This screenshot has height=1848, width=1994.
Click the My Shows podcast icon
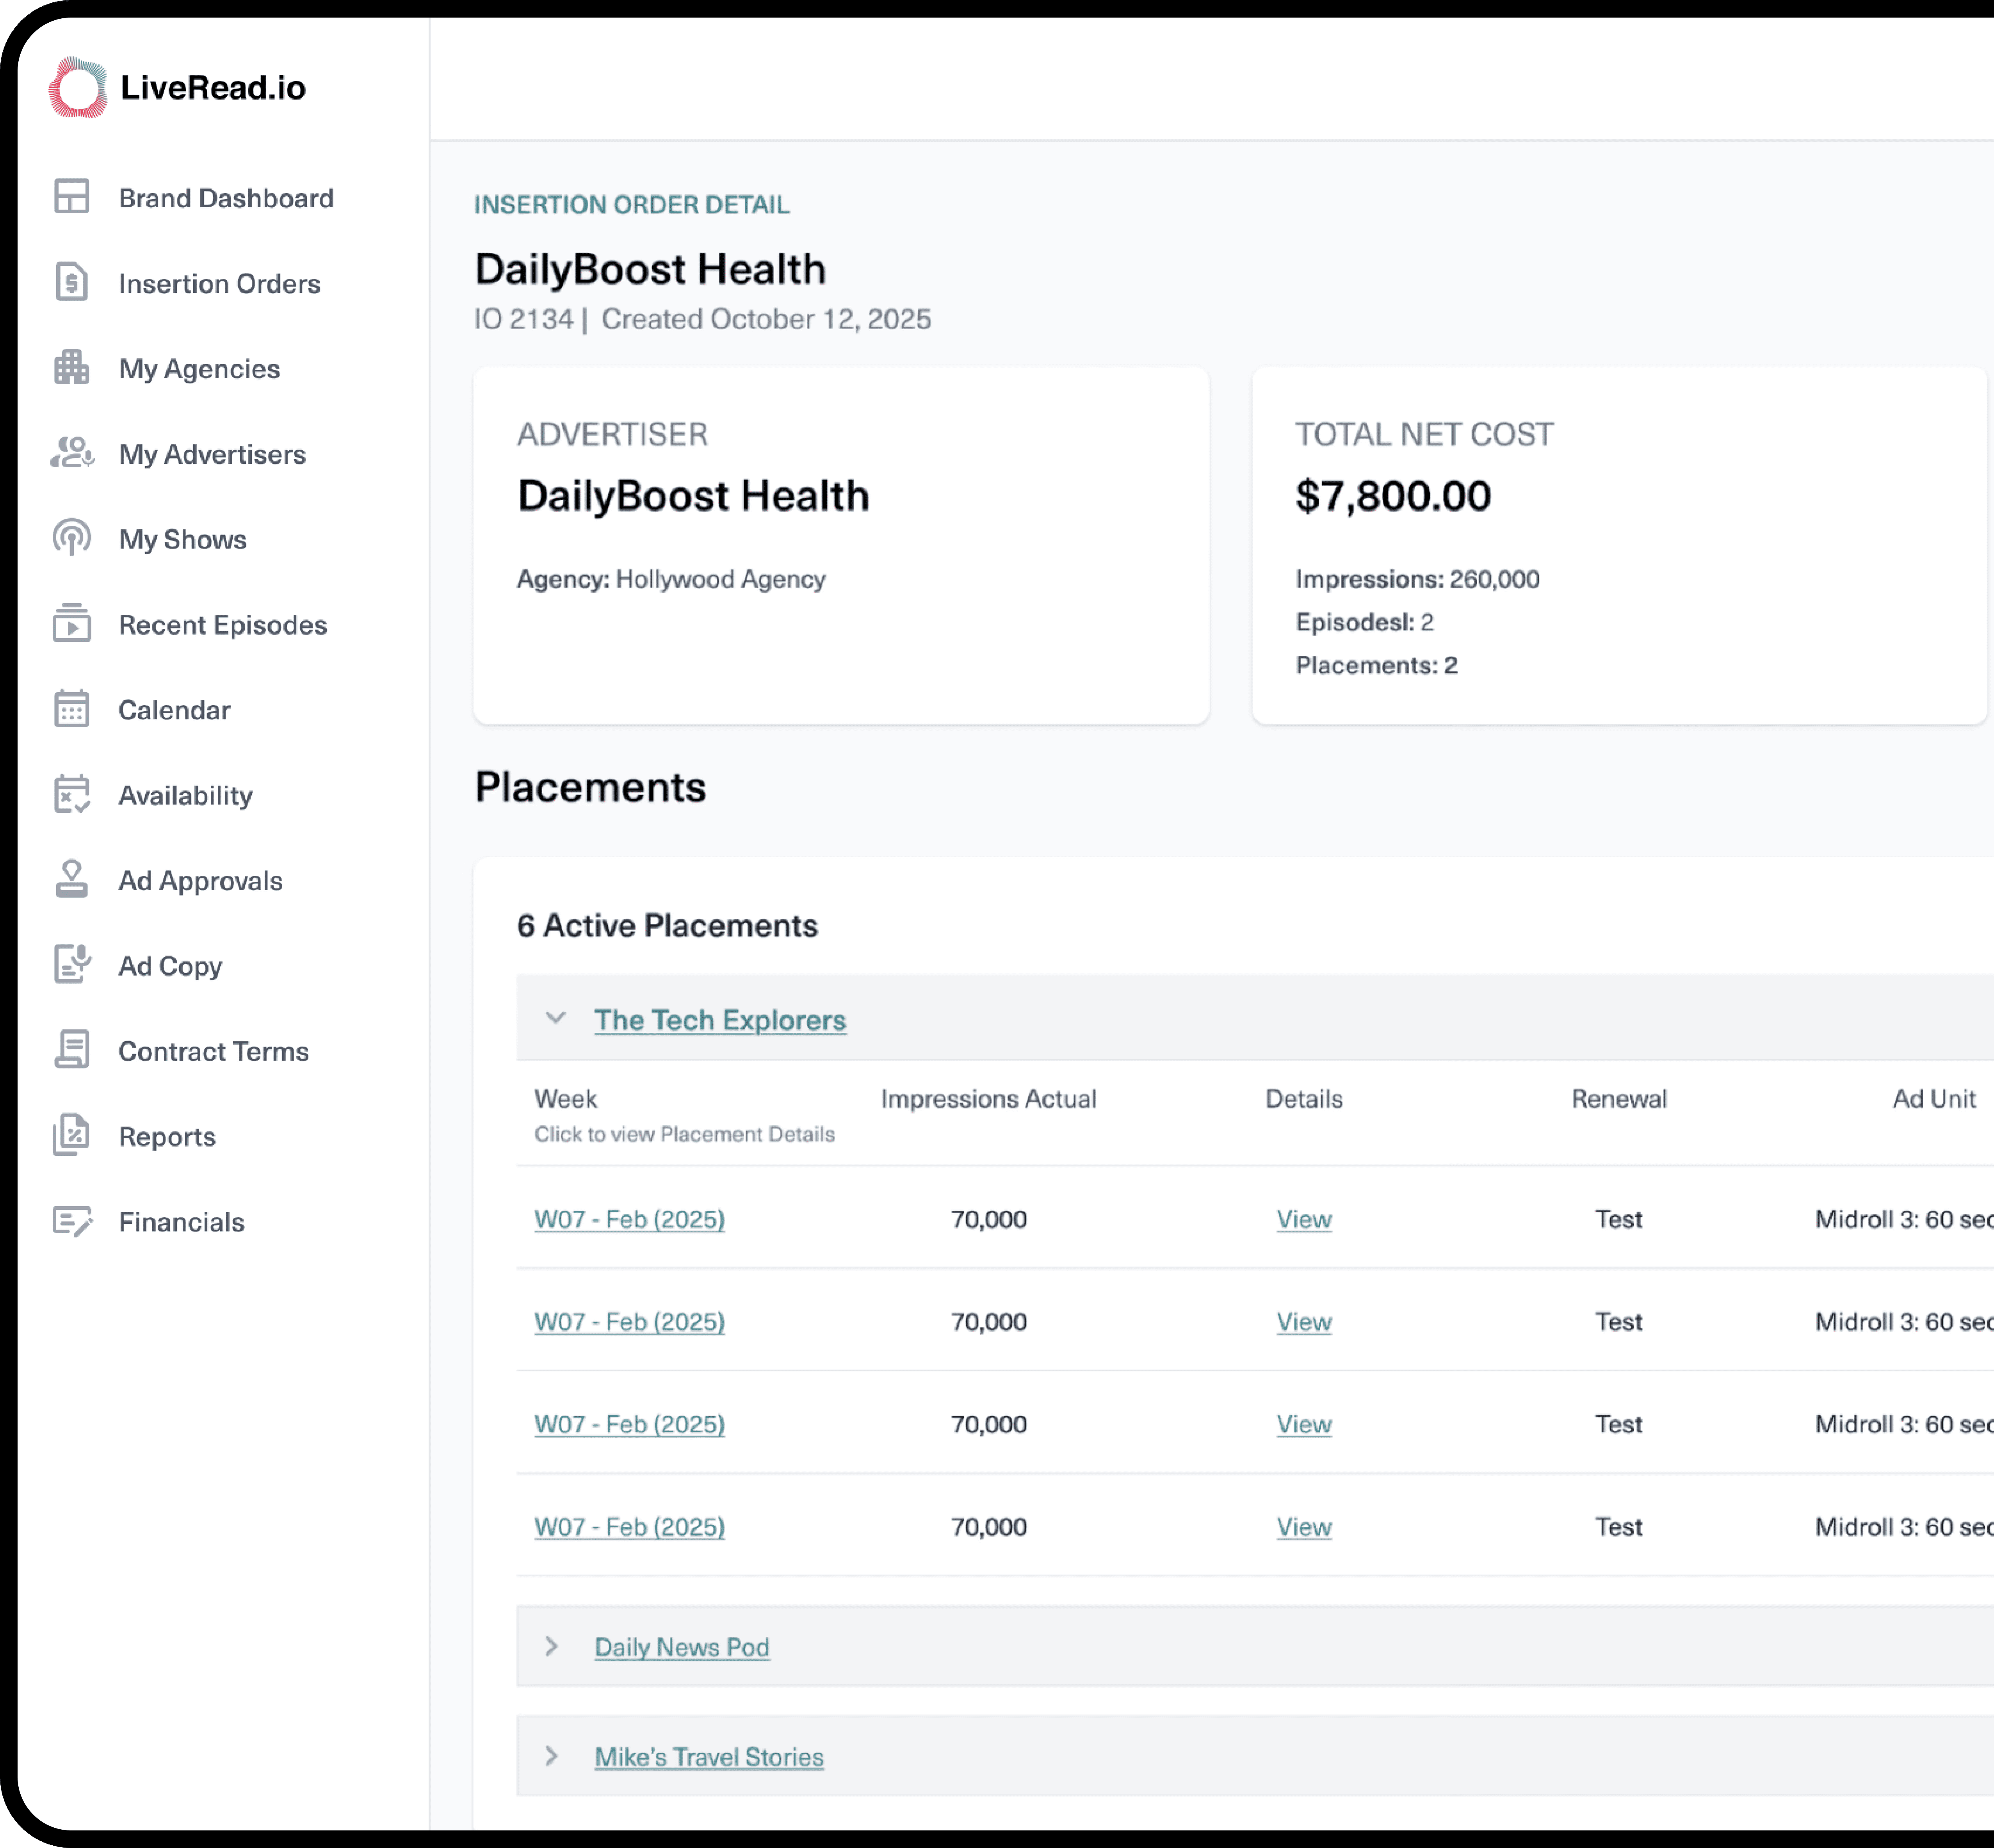point(72,538)
